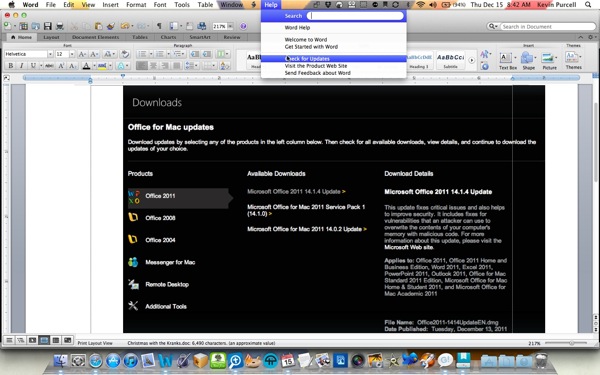This screenshot has height=375, width=600.
Task: Open Safari from the Dock
Action: (95, 360)
